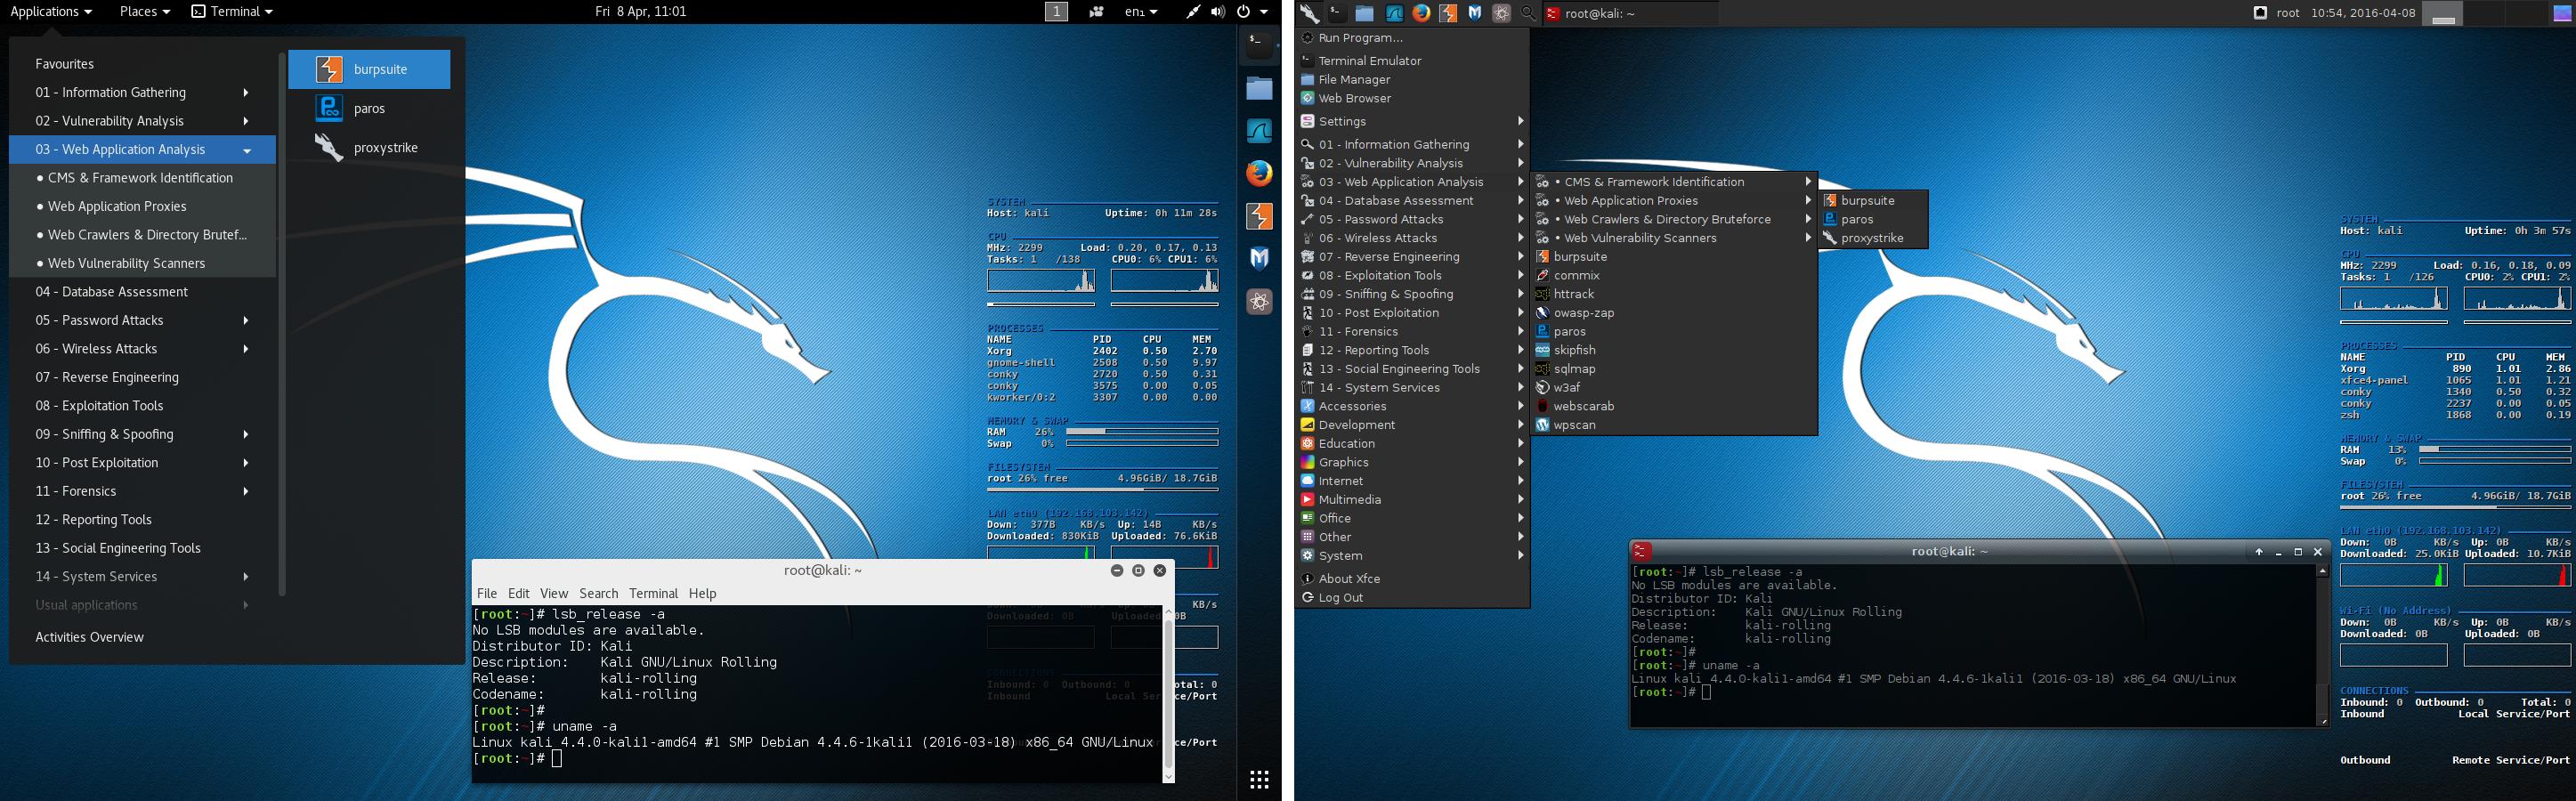Click the application finder magnifier in Xfce panel
Screen dimensions: 2576x801
tap(1528, 13)
